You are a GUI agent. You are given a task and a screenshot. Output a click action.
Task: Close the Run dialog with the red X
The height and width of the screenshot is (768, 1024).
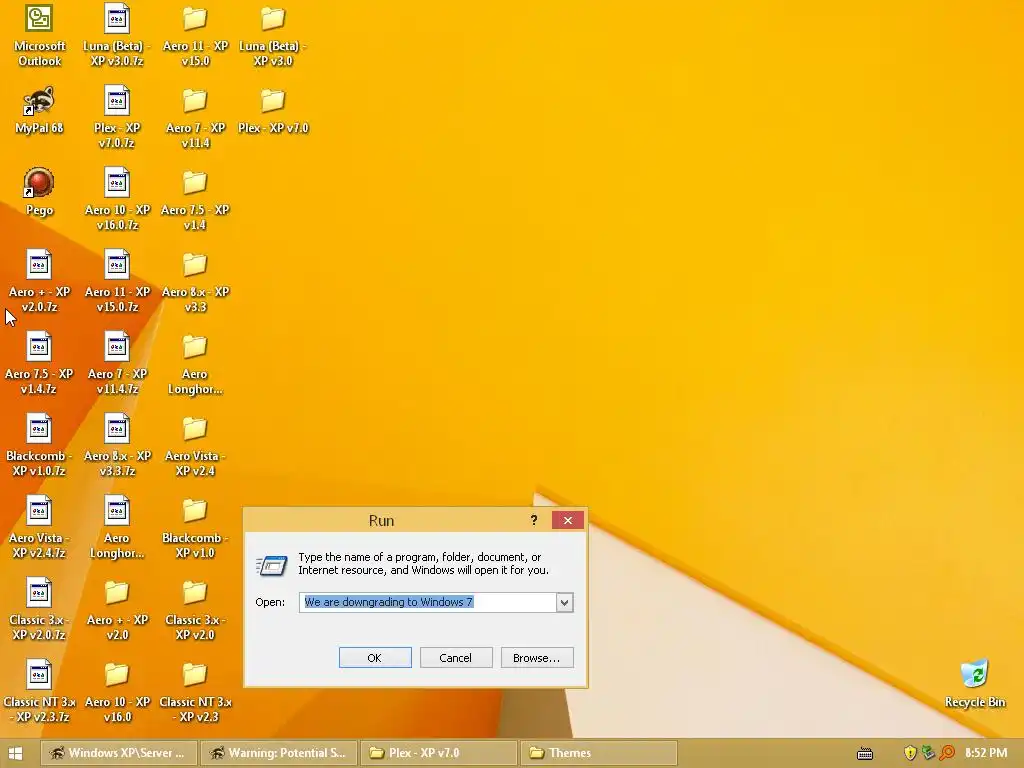568,520
